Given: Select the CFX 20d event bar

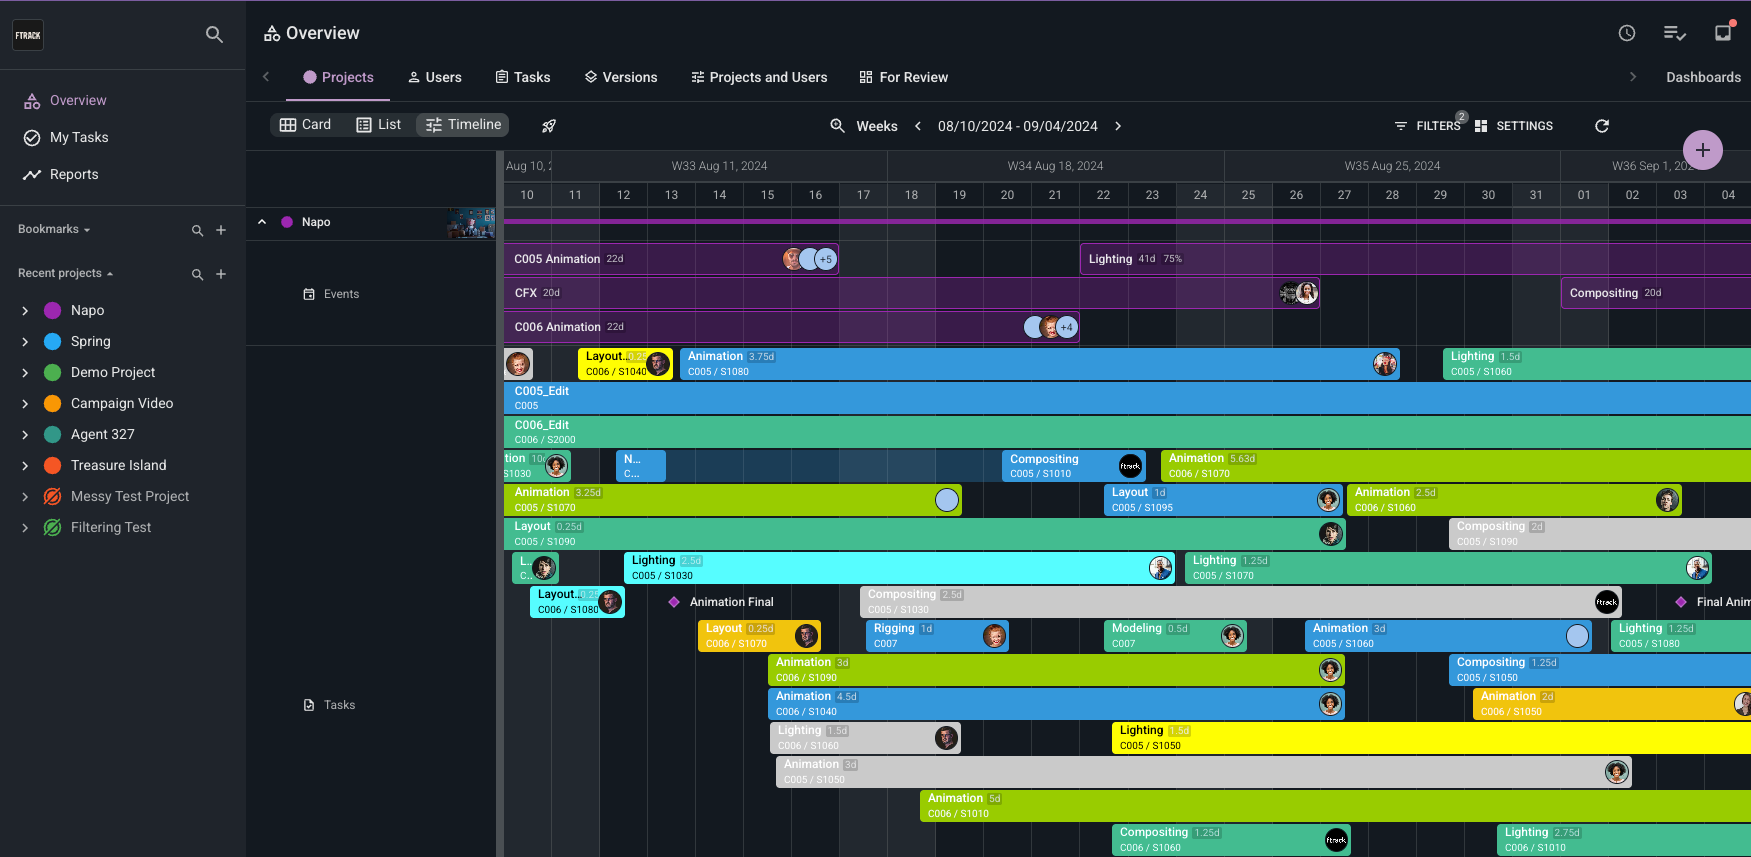Looking at the screenshot, I should [911, 293].
